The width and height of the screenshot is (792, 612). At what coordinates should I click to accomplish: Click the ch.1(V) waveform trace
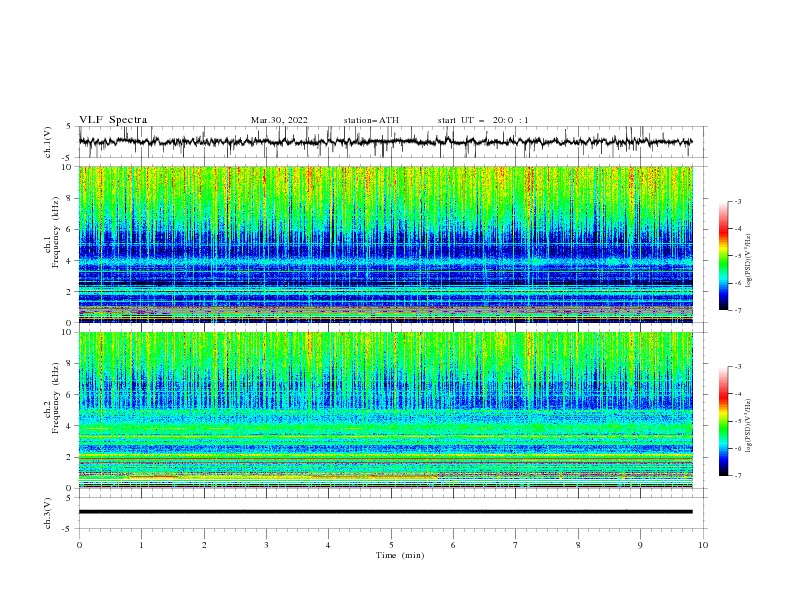385,142
